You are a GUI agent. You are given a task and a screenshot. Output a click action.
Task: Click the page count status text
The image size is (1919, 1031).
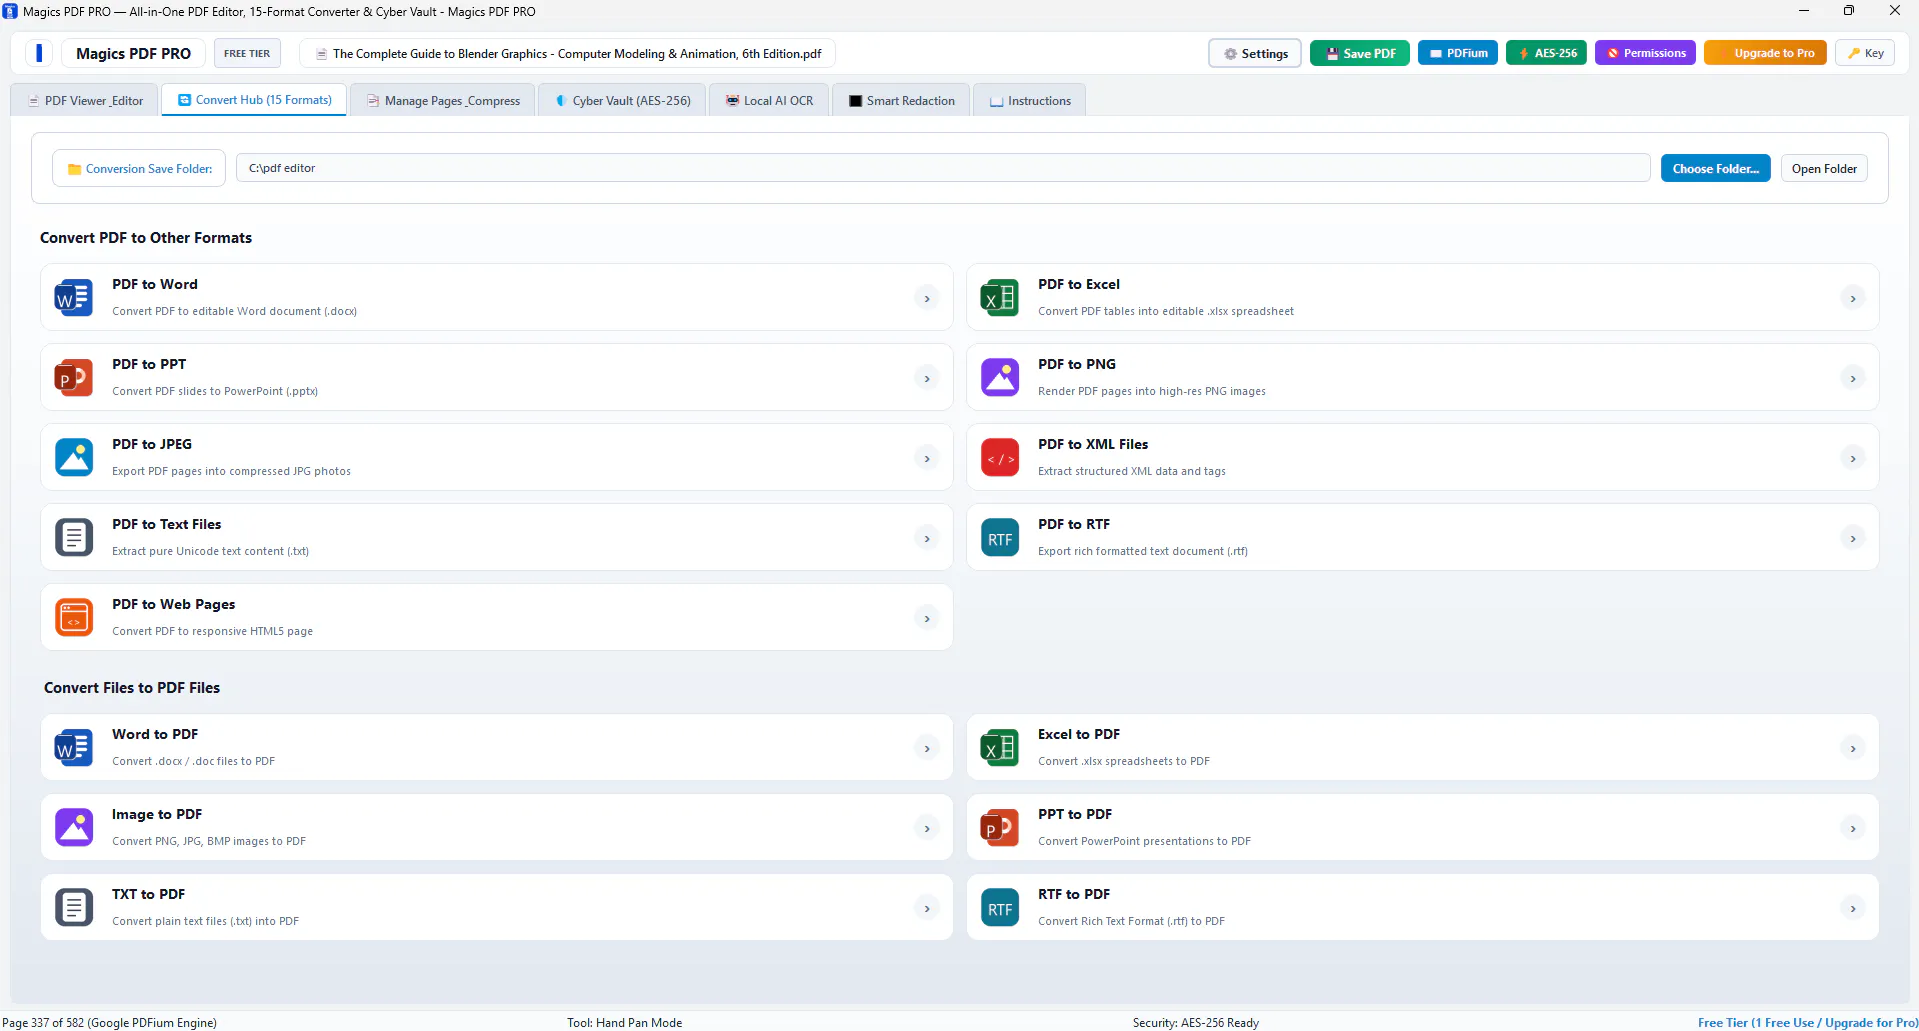[x=110, y=1022]
